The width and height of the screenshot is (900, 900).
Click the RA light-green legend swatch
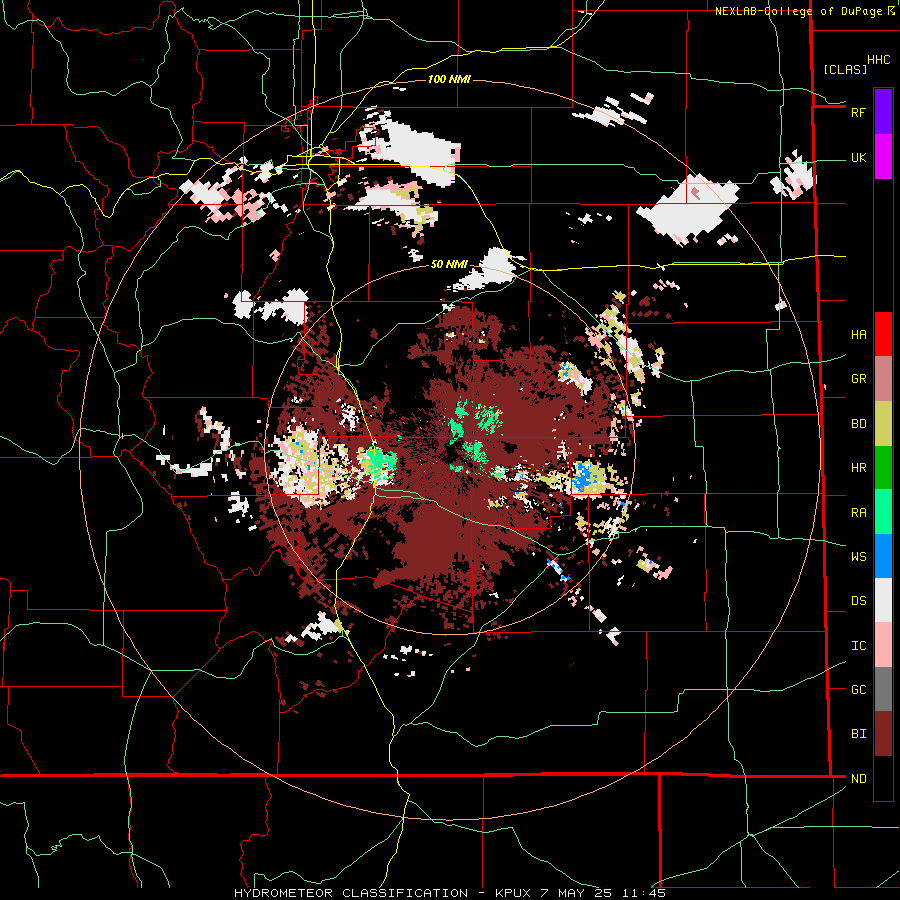(883, 512)
